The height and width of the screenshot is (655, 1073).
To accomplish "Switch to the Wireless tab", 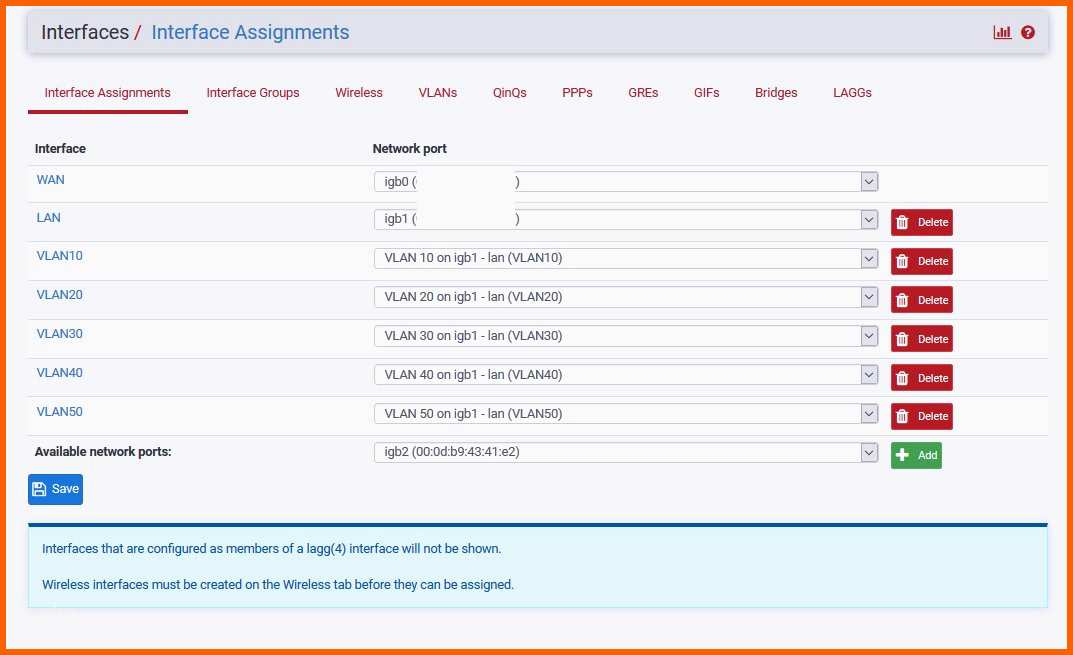I will [359, 93].
